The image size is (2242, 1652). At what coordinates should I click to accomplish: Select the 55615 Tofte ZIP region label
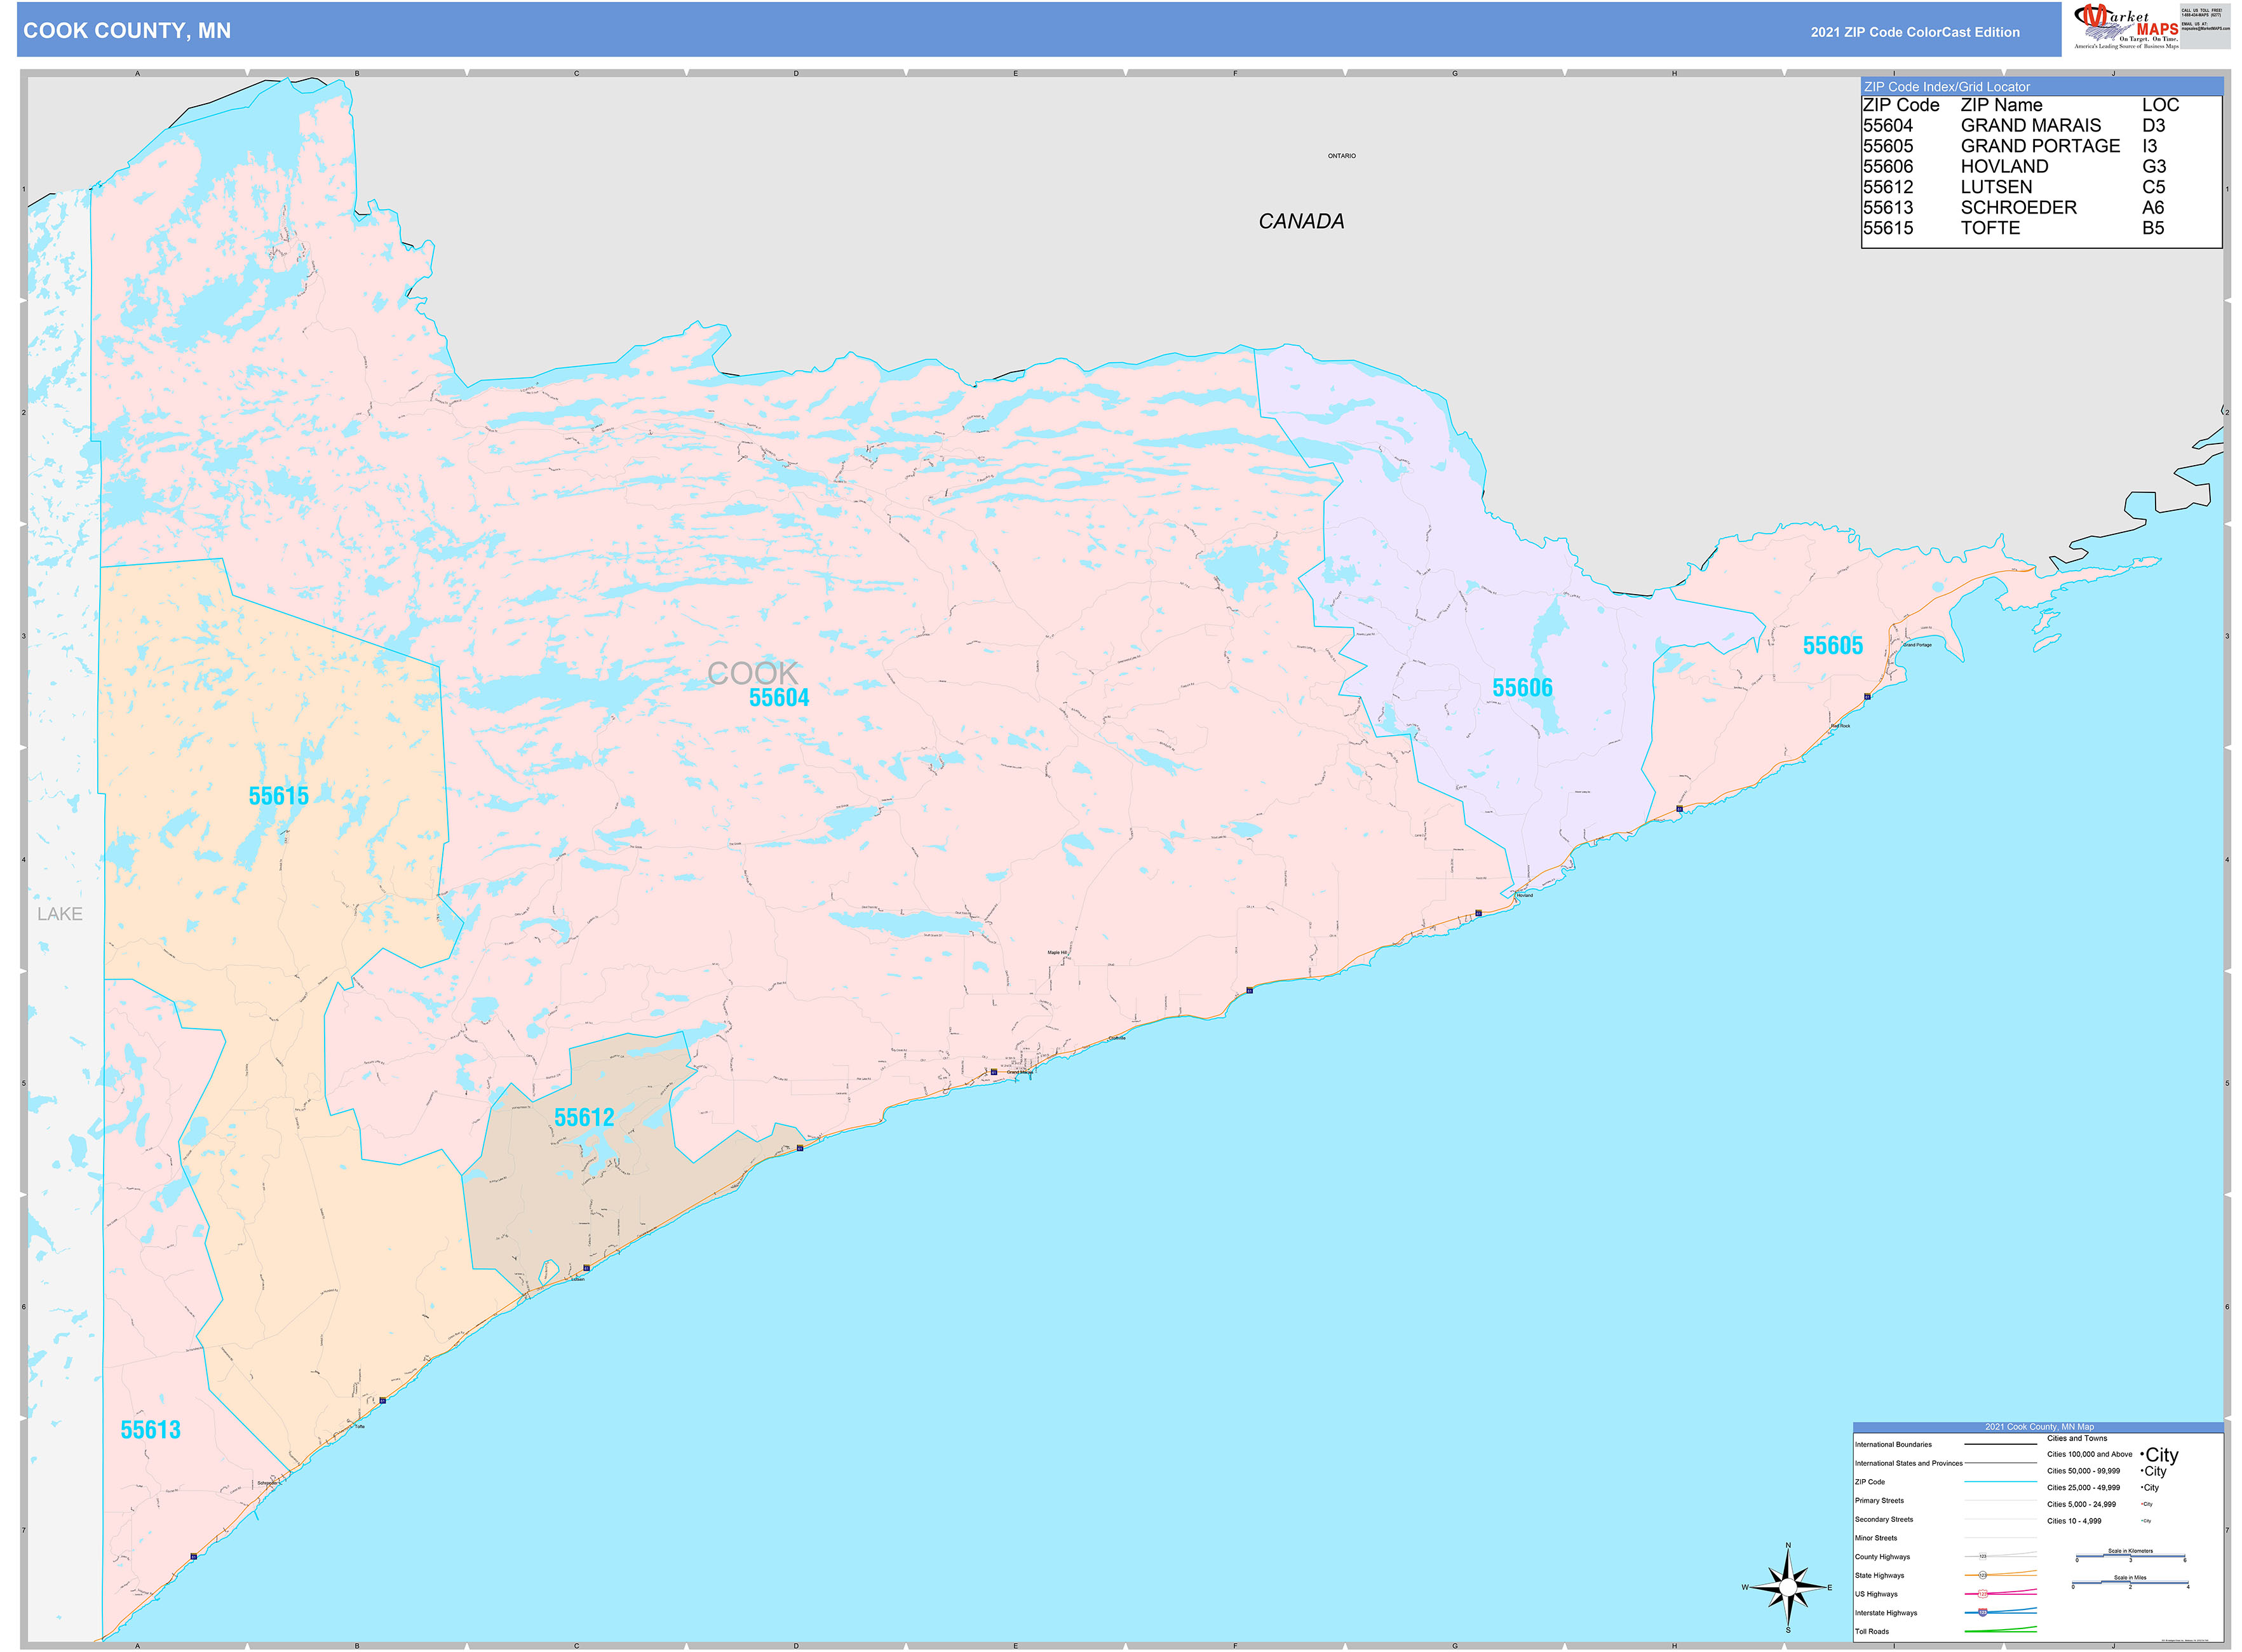278,796
